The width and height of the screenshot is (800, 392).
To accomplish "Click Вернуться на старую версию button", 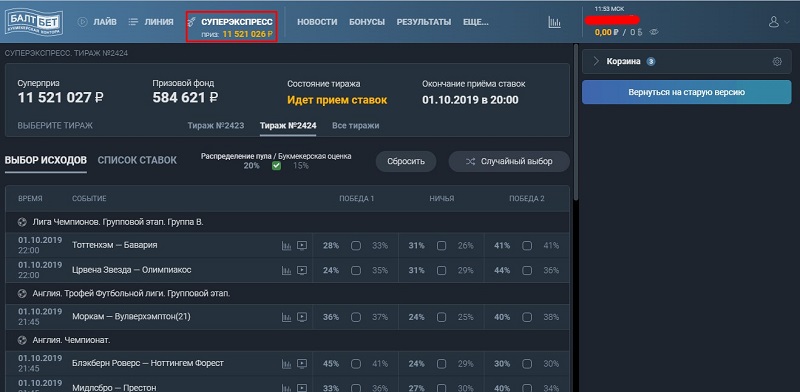I will 686,92.
